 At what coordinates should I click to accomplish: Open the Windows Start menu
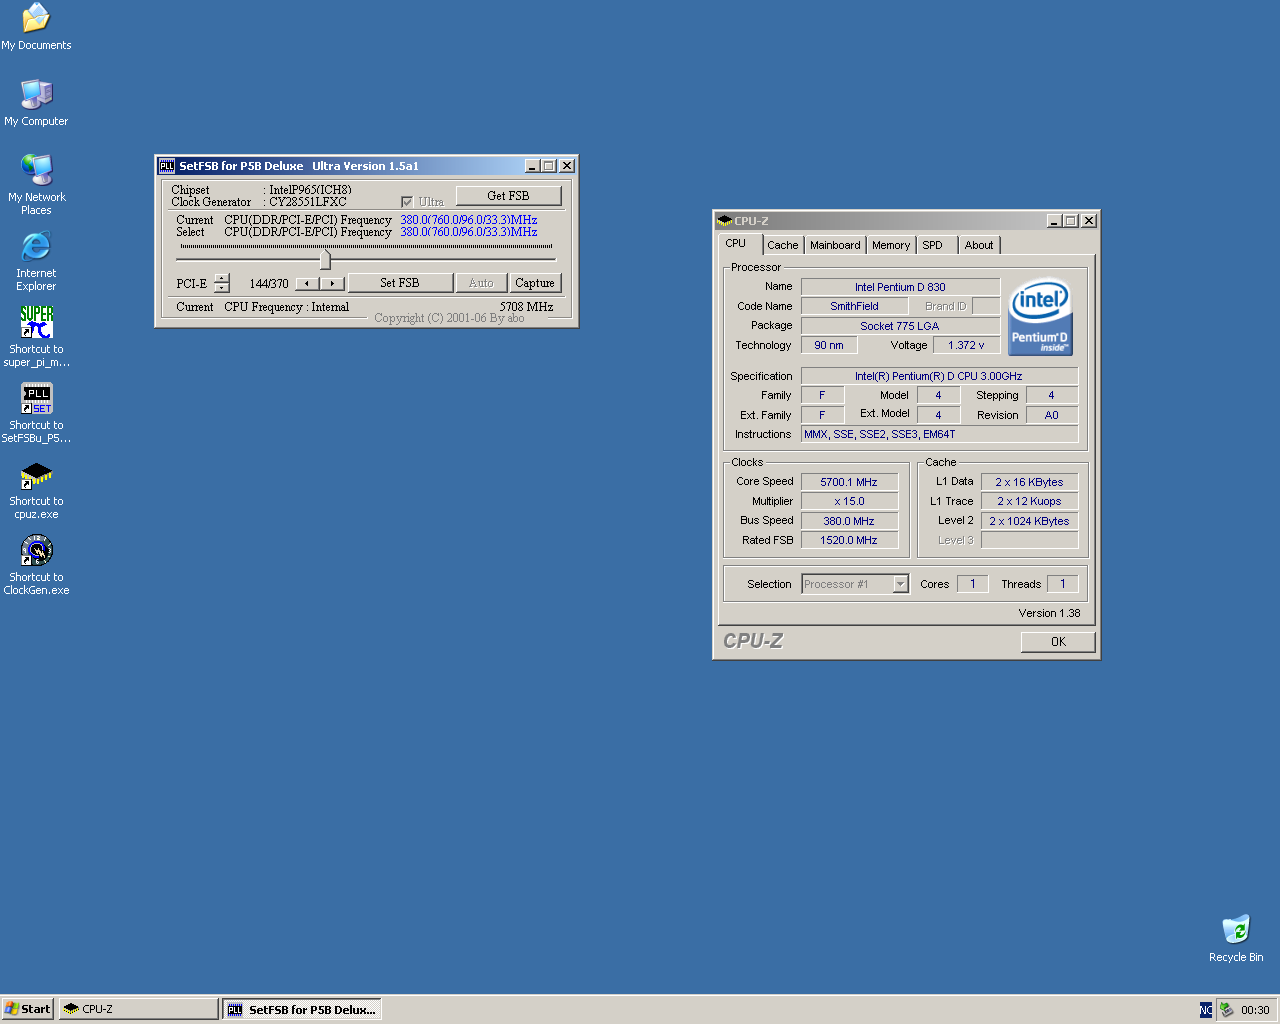27,1009
